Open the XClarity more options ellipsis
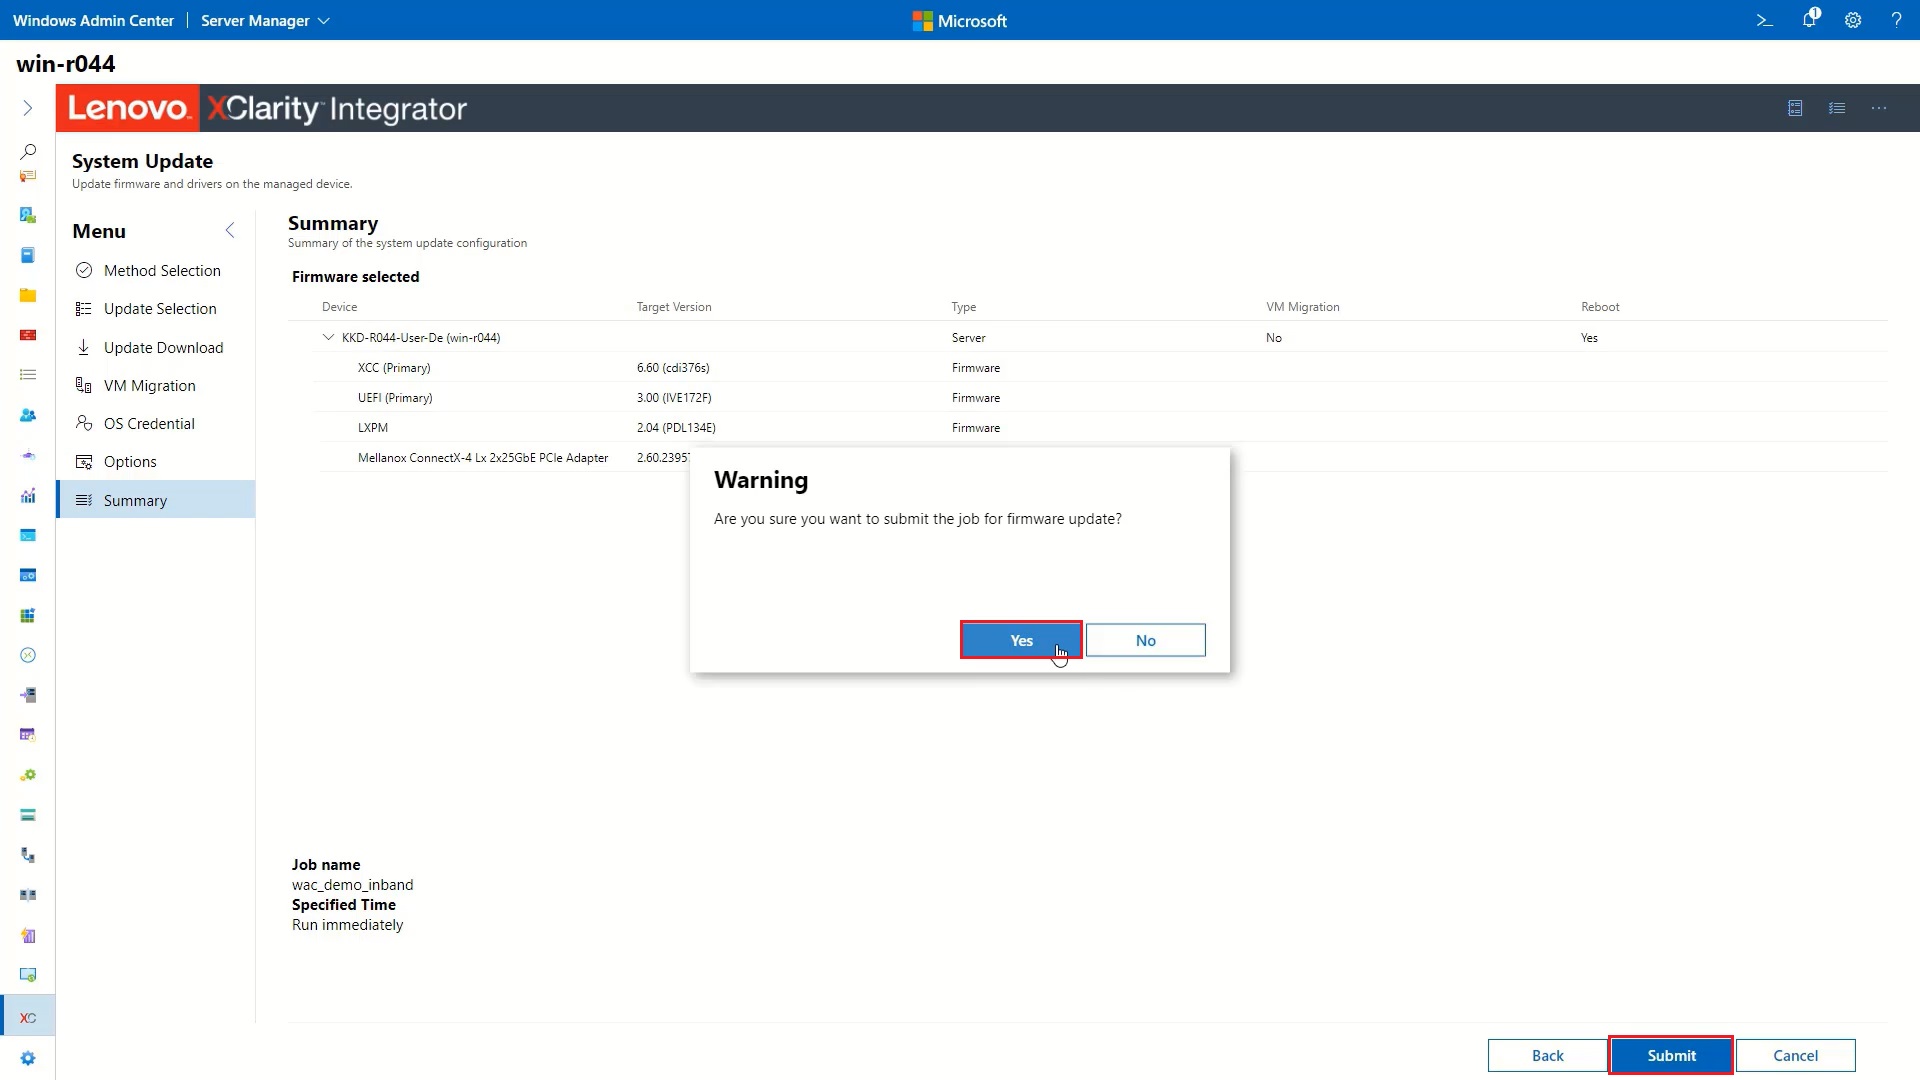 pos(1879,108)
